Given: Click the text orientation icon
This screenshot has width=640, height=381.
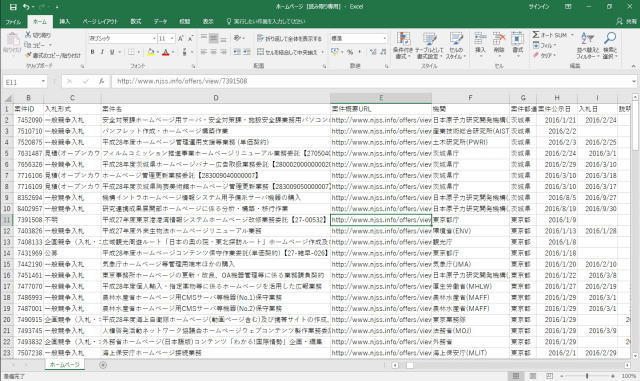Looking at the screenshot, I should (x=238, y=38).
